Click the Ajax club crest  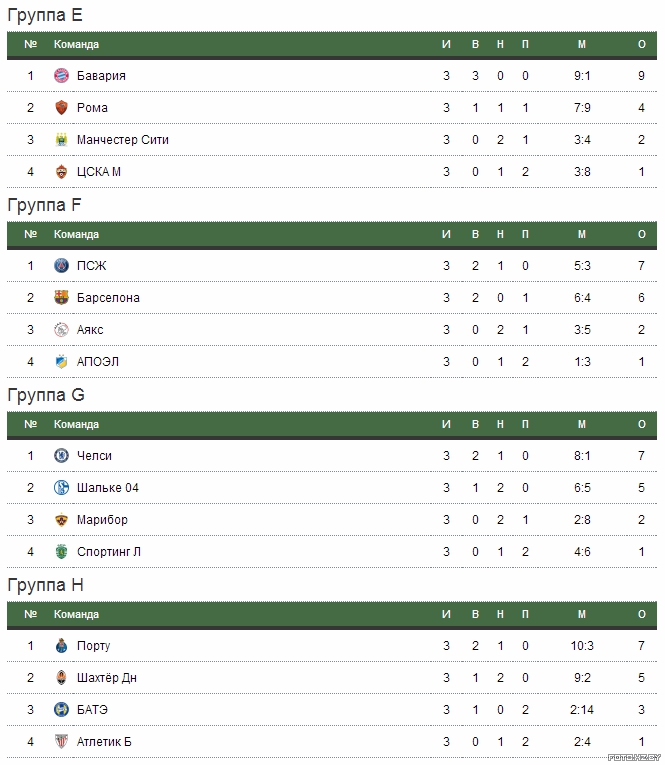tap(61, 330)
